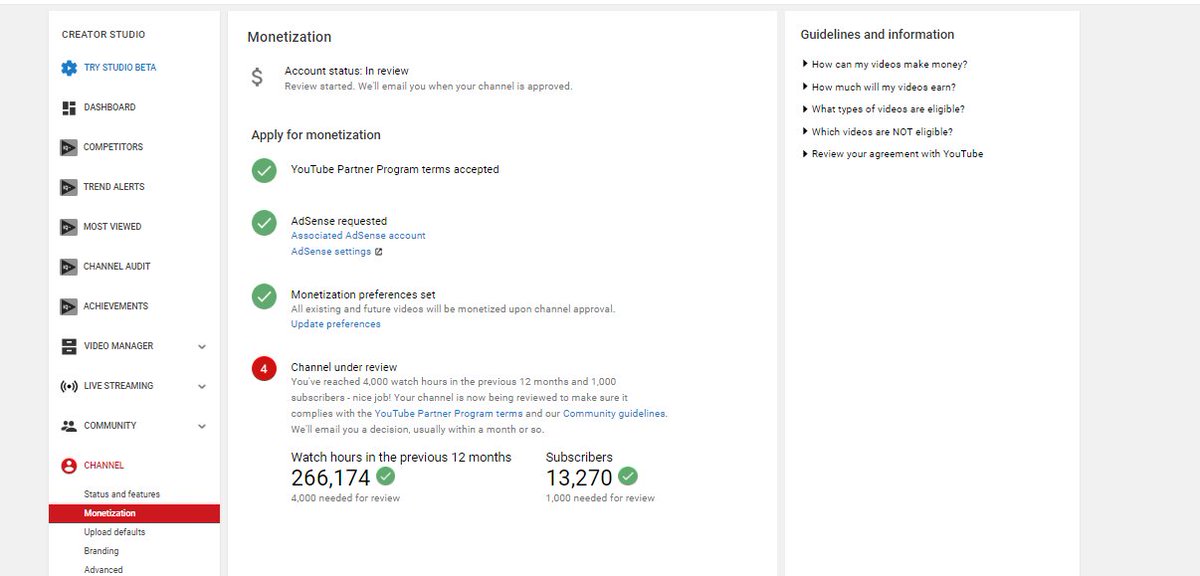Click the Achievements sidebar icon
This screenshot has height=576, width=1200.
[x=69, y=306]
